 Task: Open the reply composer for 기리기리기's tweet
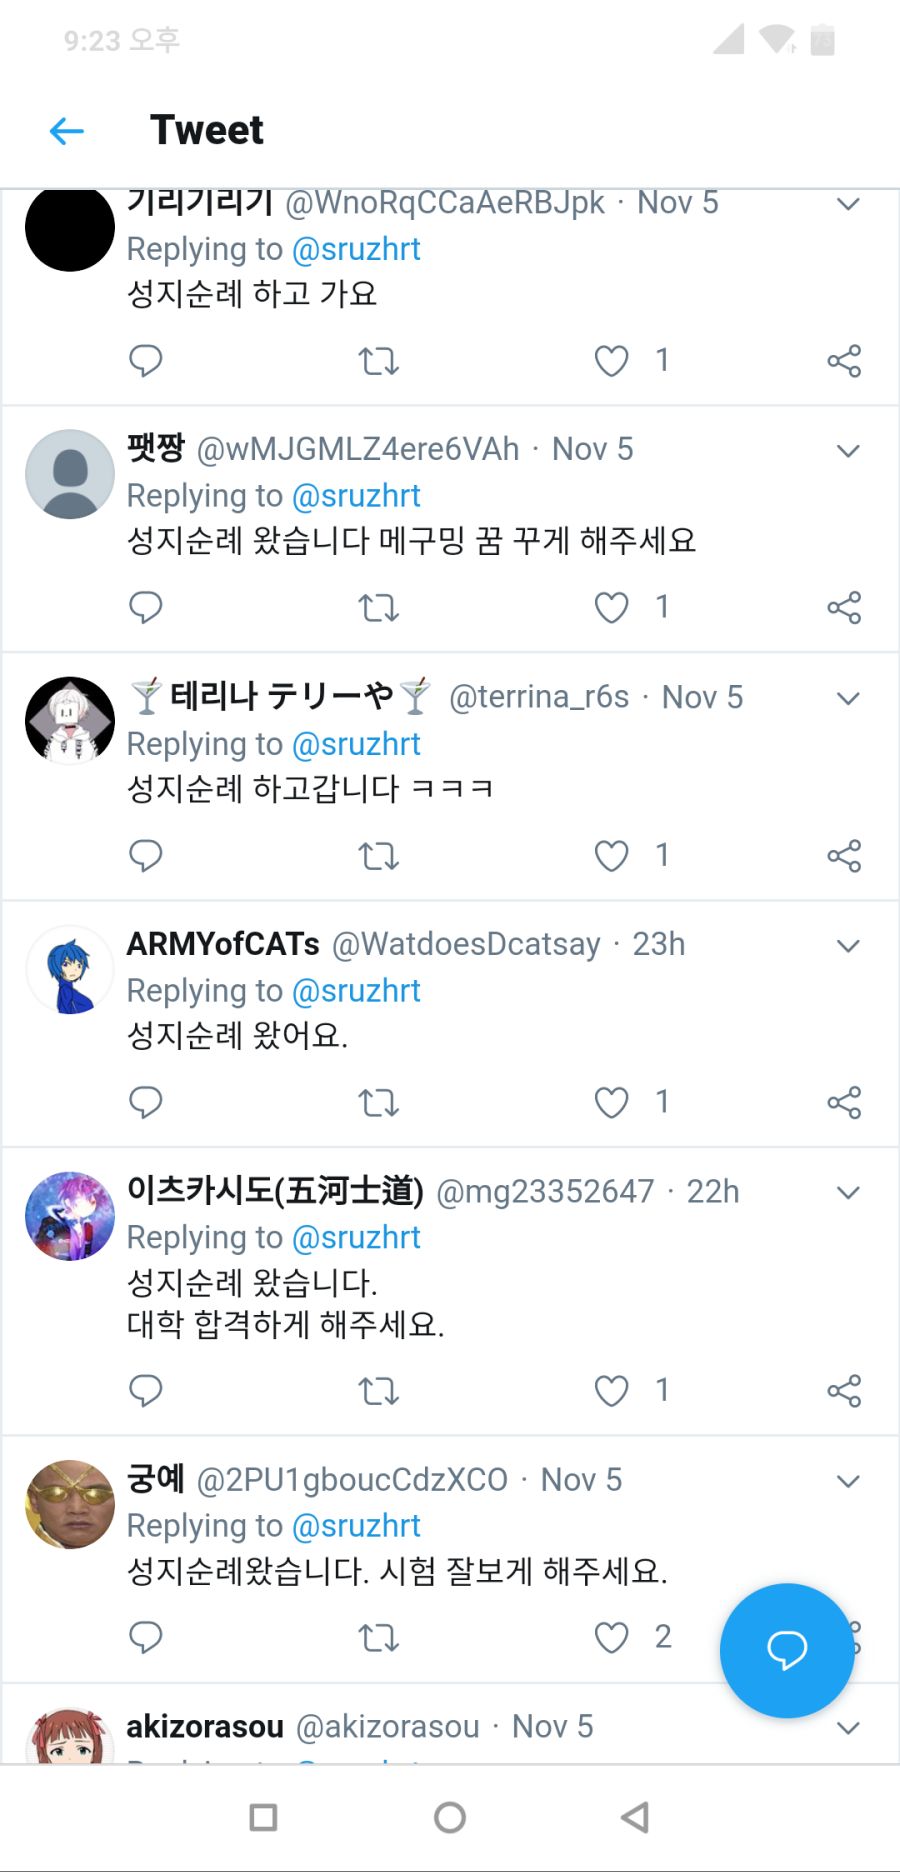tap(146, 360)
